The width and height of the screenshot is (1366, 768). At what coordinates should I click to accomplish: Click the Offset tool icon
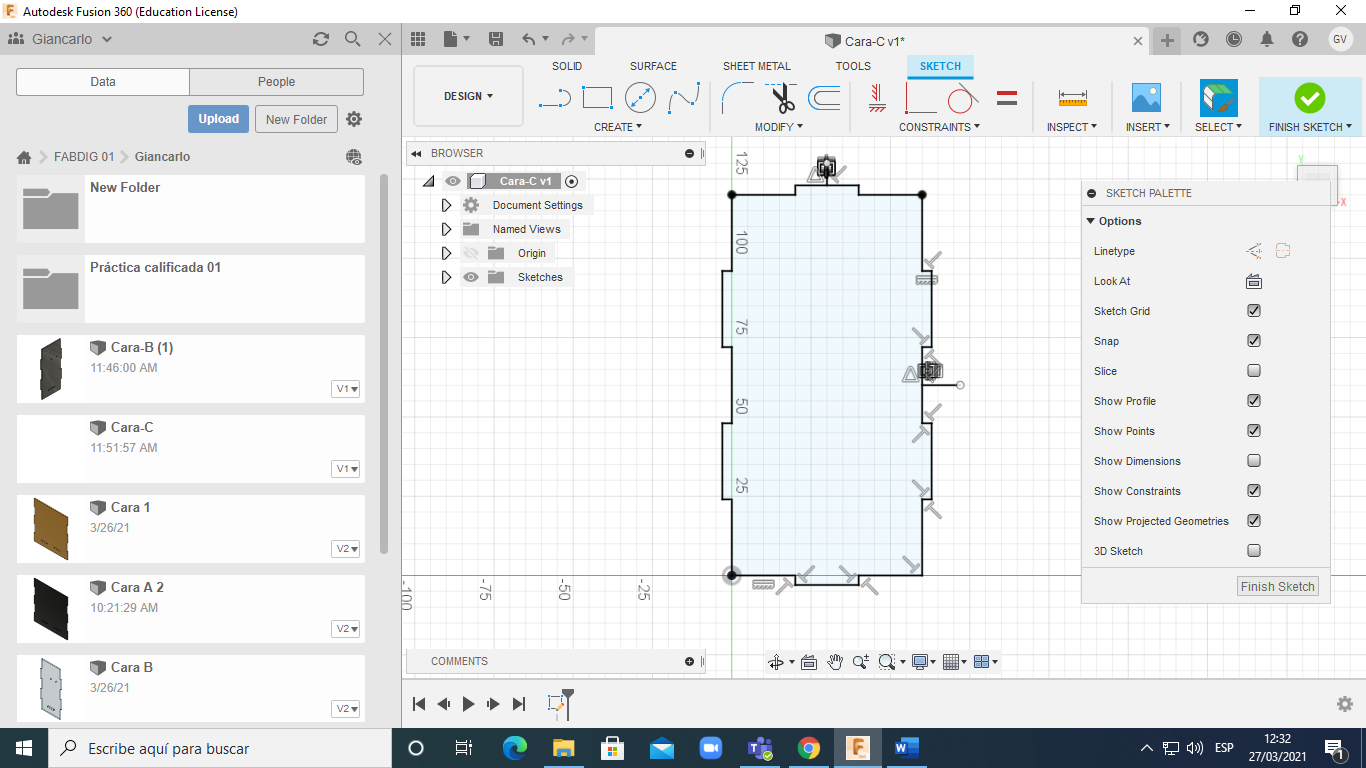[824, 98]
